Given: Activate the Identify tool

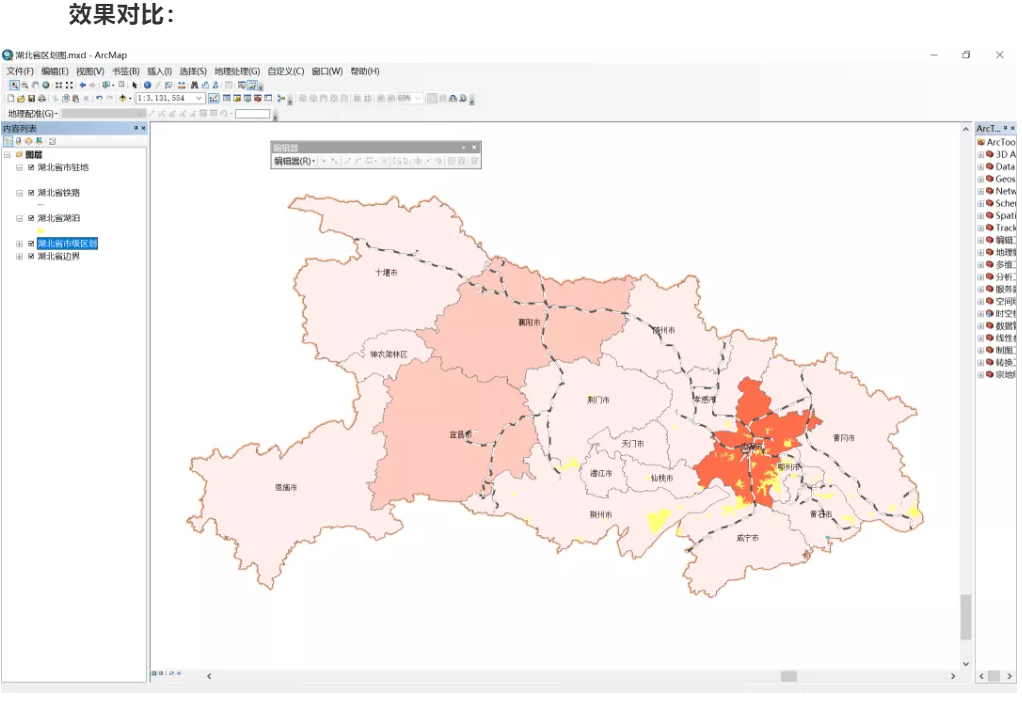Looking at the screenshot, I should pos(147,85).
